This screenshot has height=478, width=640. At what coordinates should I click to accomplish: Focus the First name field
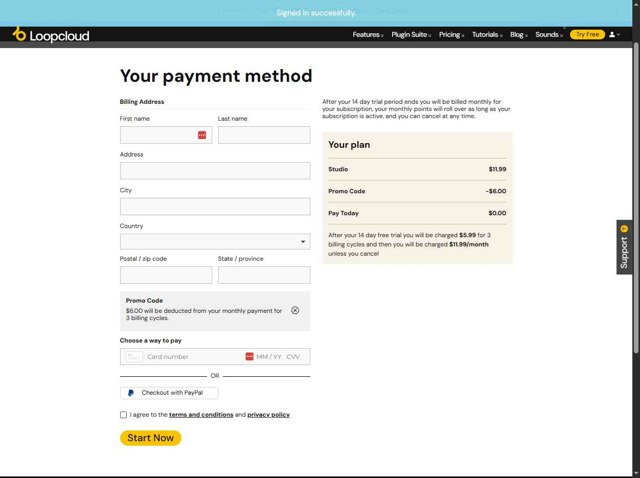tap(166, 135)
